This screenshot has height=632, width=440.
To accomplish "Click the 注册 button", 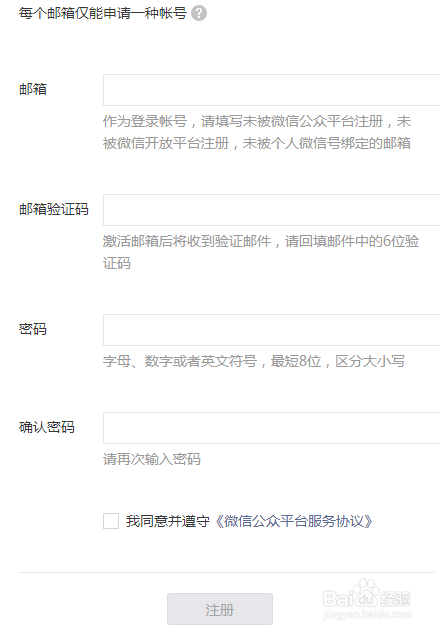I will click(x=220, y=609).
